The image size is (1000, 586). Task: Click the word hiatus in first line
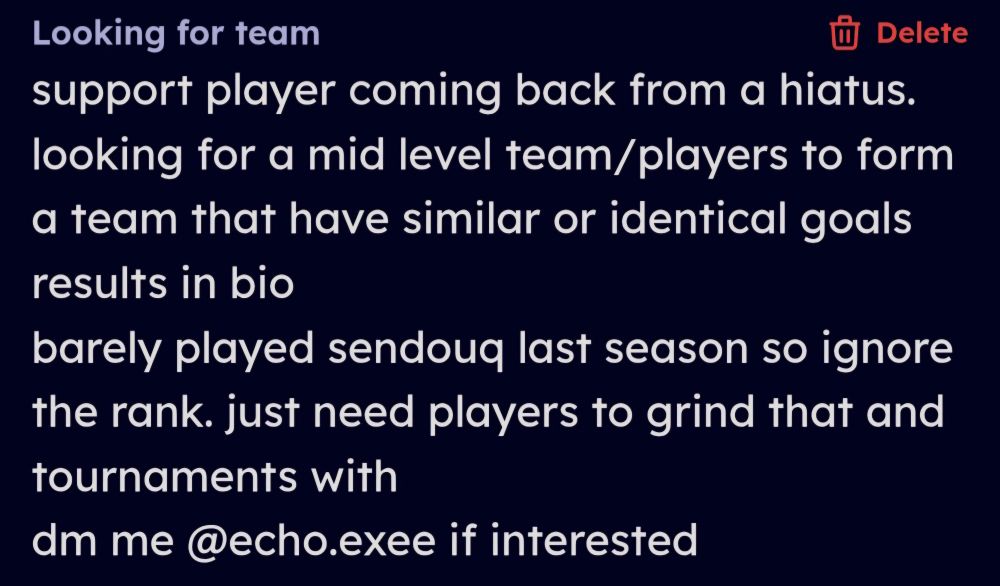(847, 90)
